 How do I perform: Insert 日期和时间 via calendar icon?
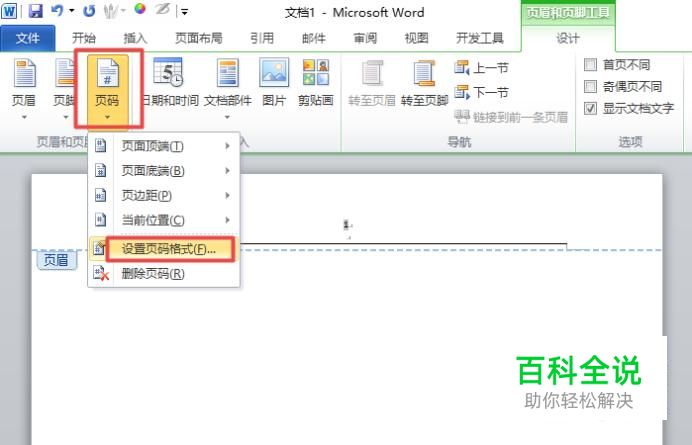tap(168, 72)
